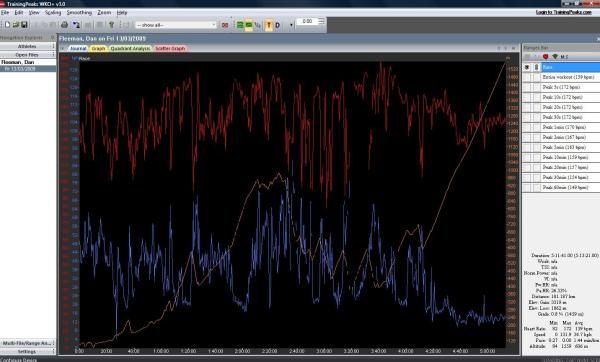
Task: Select athlete Fleeman, Dan in explorer
Action: [18, 62]
